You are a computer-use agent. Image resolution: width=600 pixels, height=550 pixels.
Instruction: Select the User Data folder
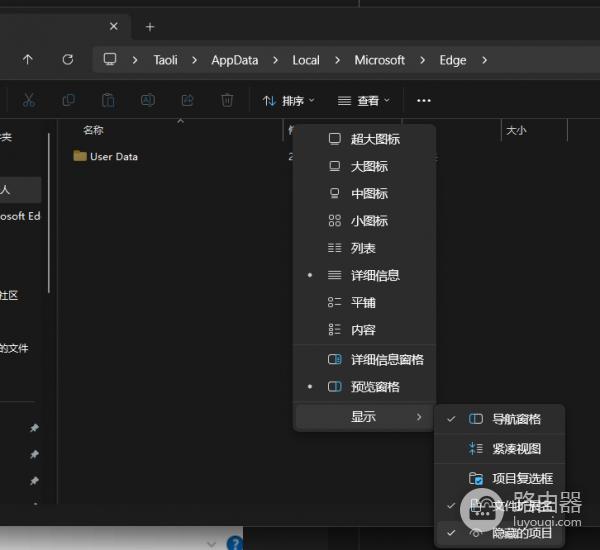pos(106,156)
